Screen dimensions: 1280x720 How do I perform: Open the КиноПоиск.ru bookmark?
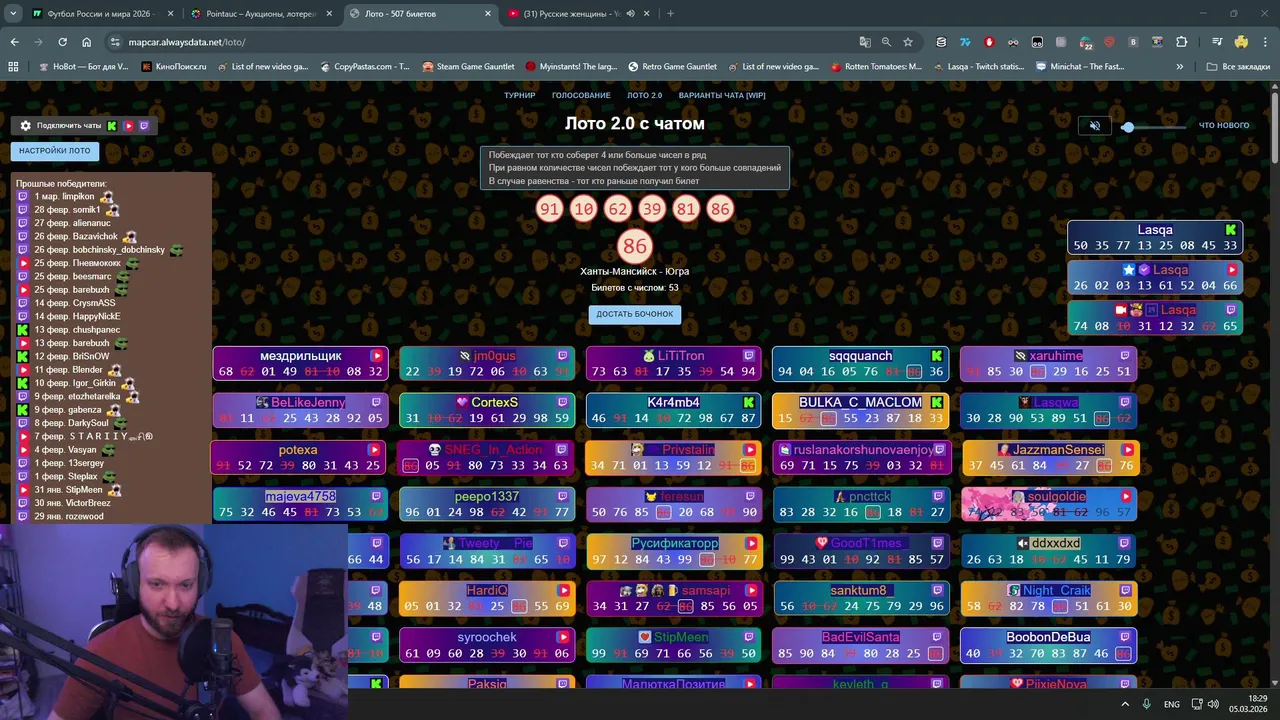174,67
